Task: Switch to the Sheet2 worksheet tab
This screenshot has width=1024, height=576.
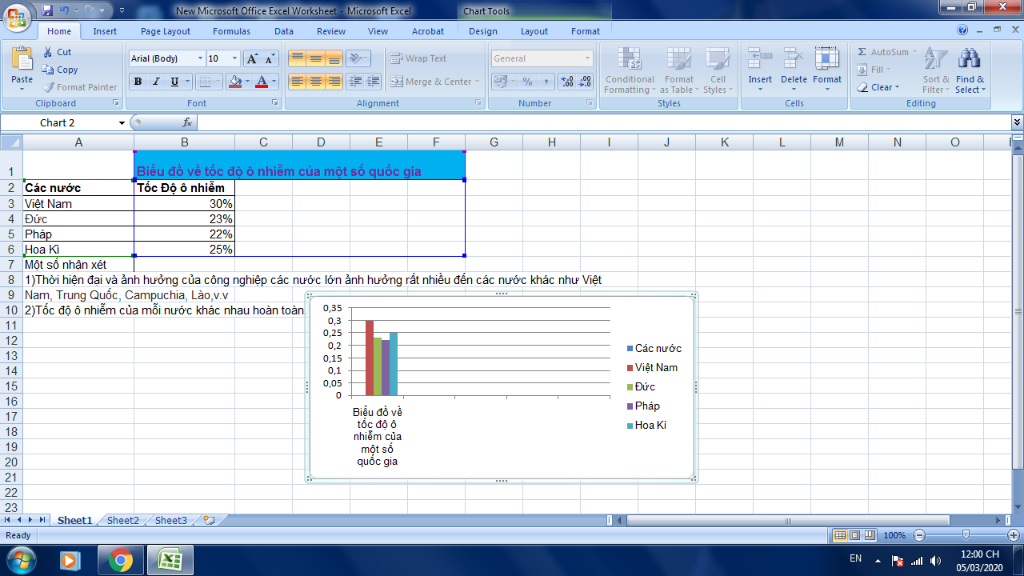Action: coord(123,521)
